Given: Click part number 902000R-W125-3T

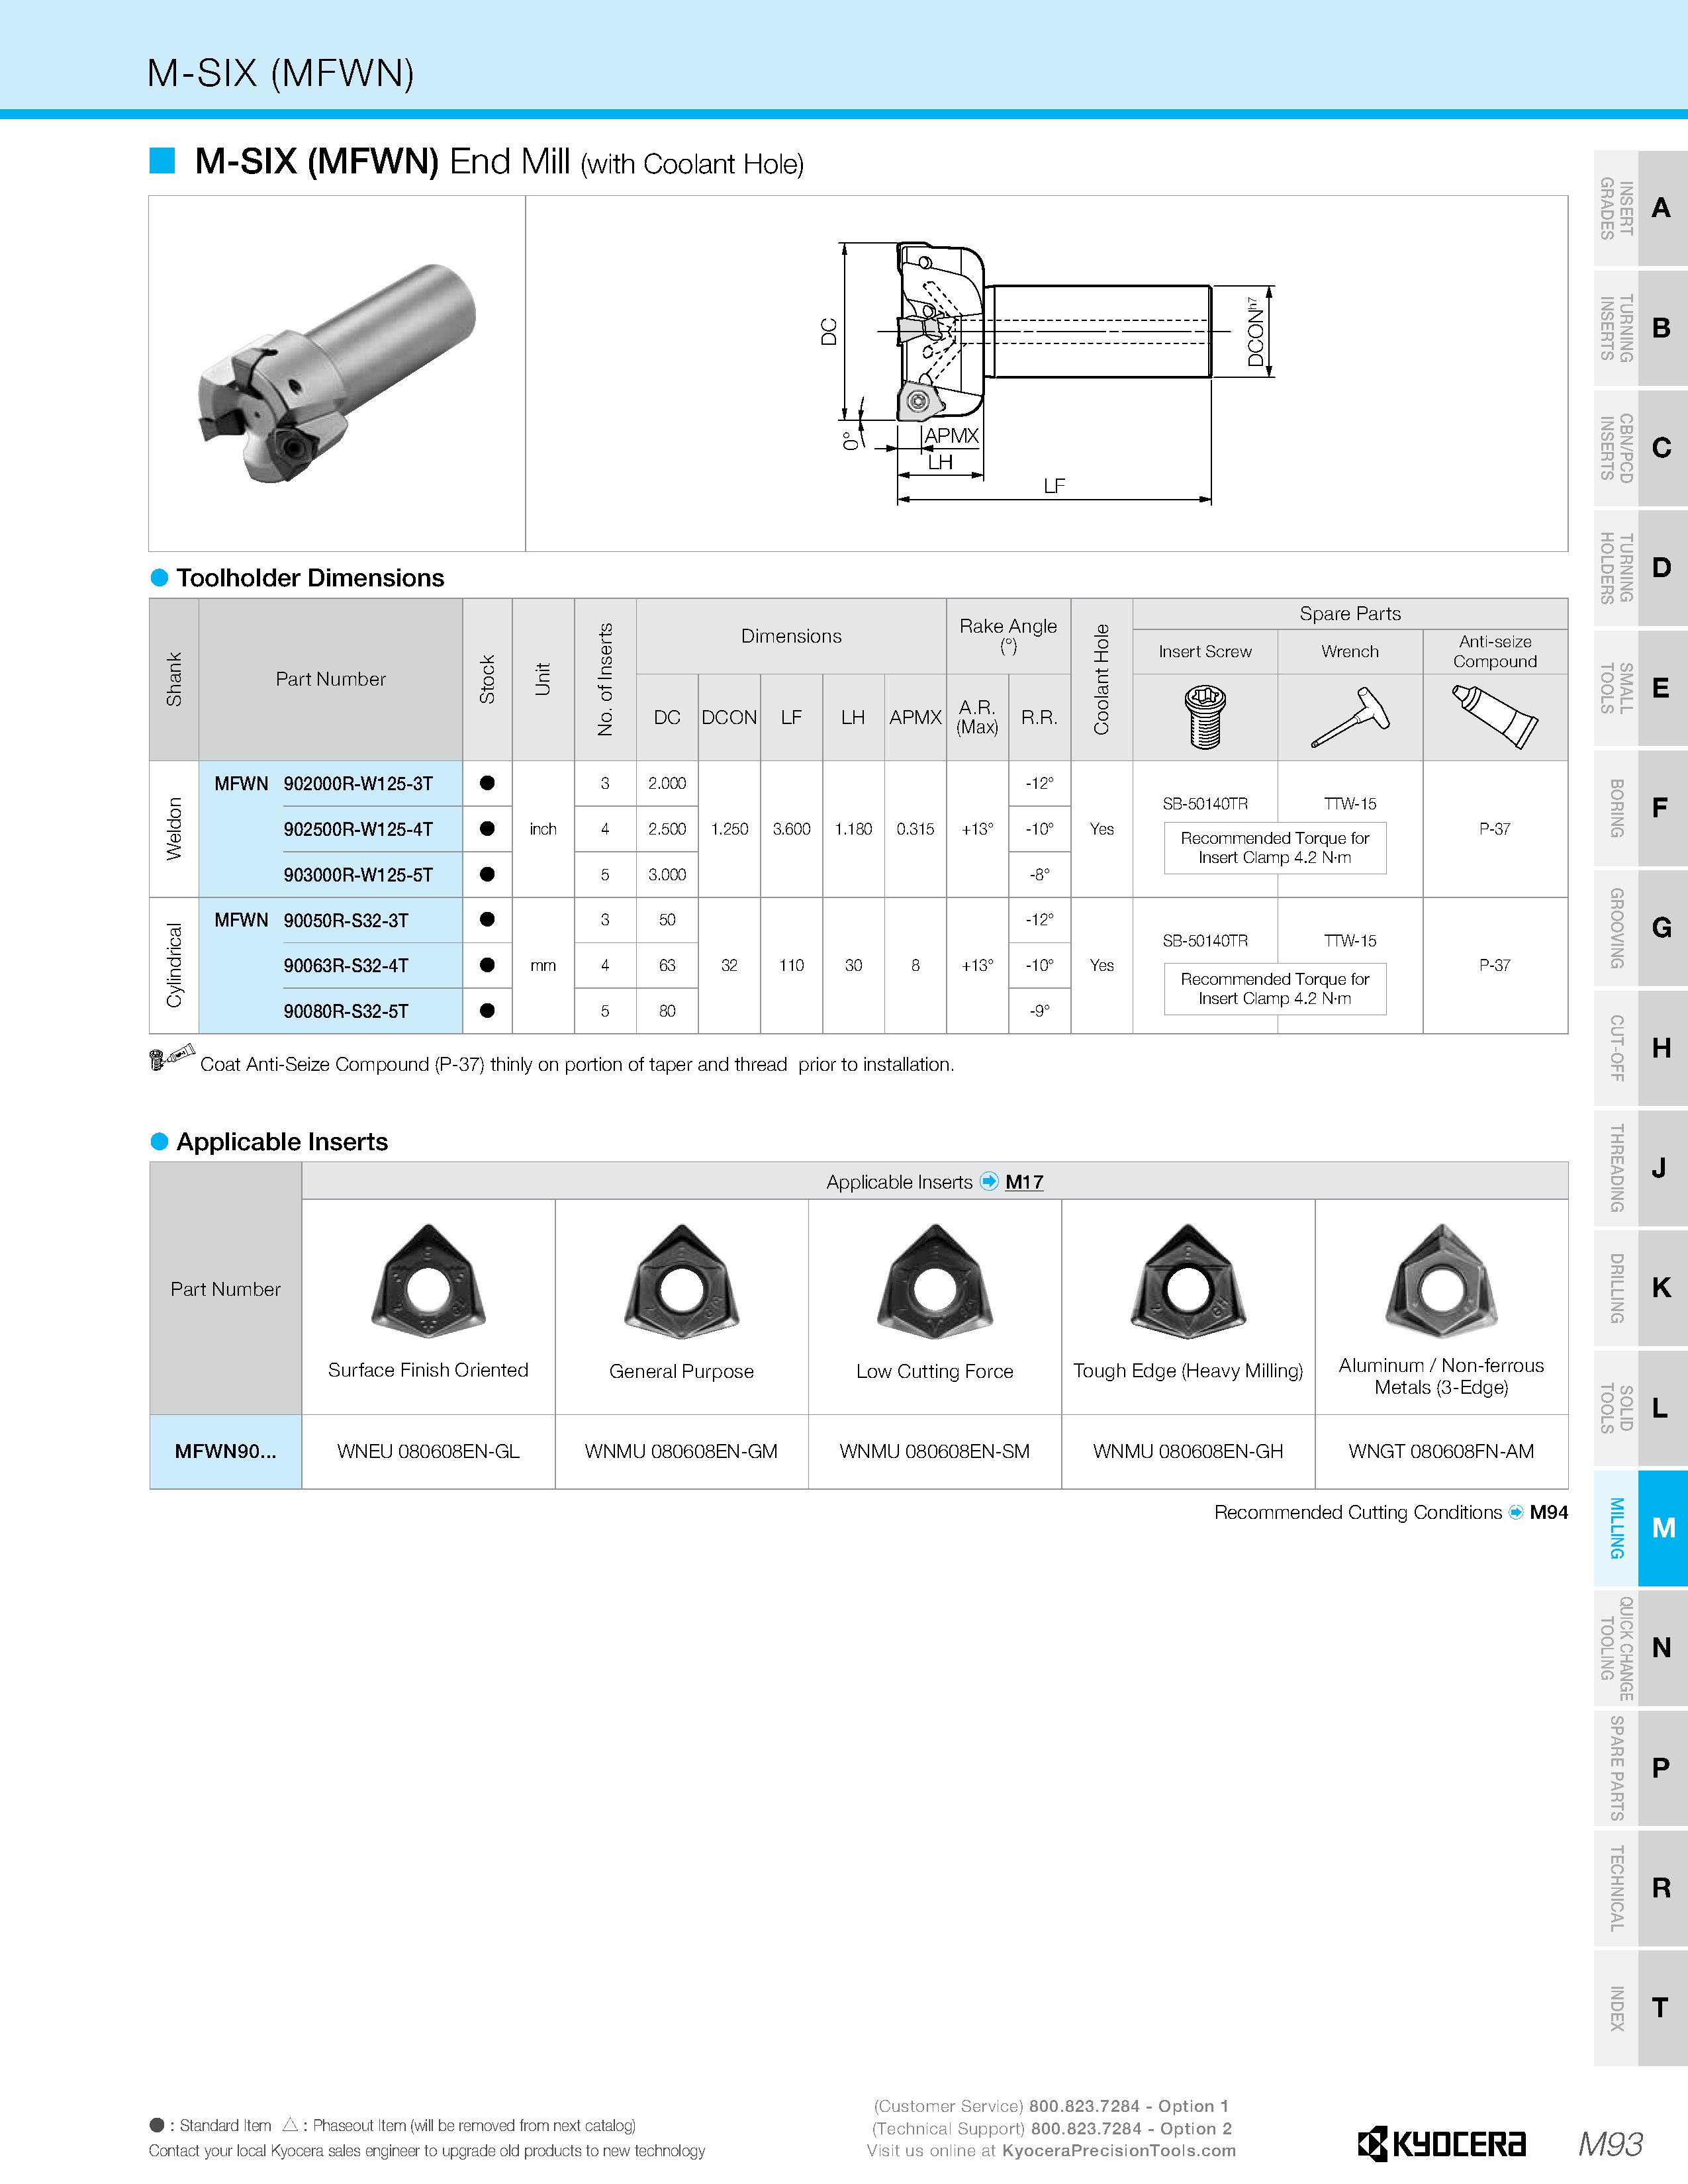Looking at the screenshot, I should click(x=358, y=784).
